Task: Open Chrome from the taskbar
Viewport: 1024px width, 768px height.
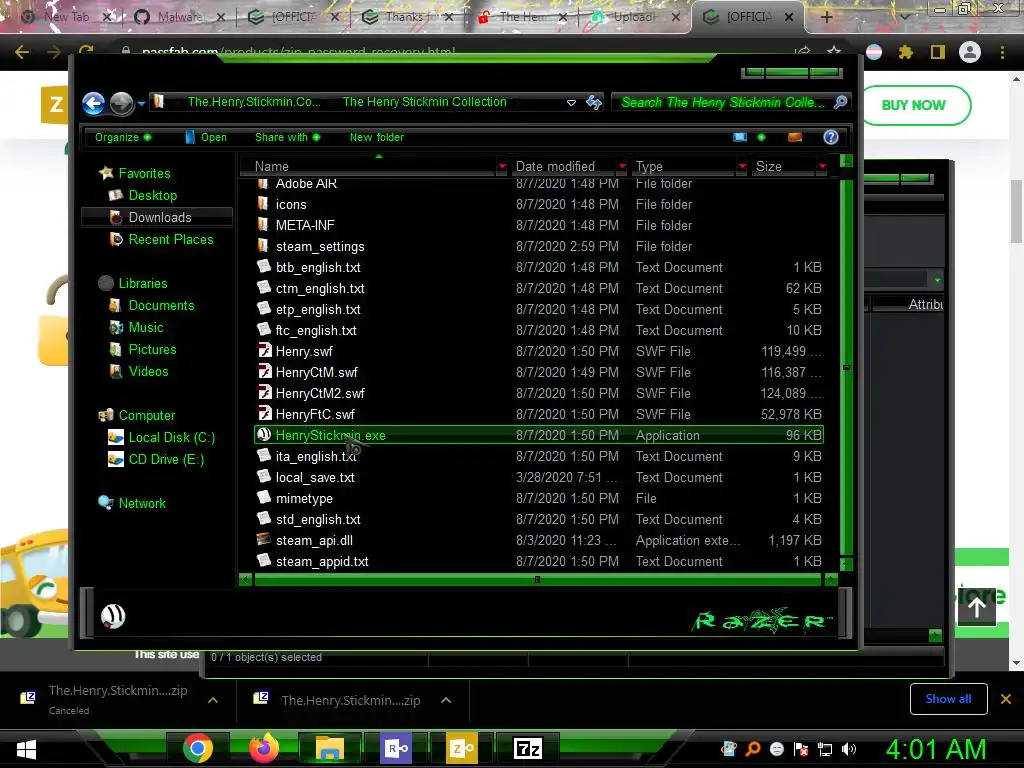Action: coord(198,748)
